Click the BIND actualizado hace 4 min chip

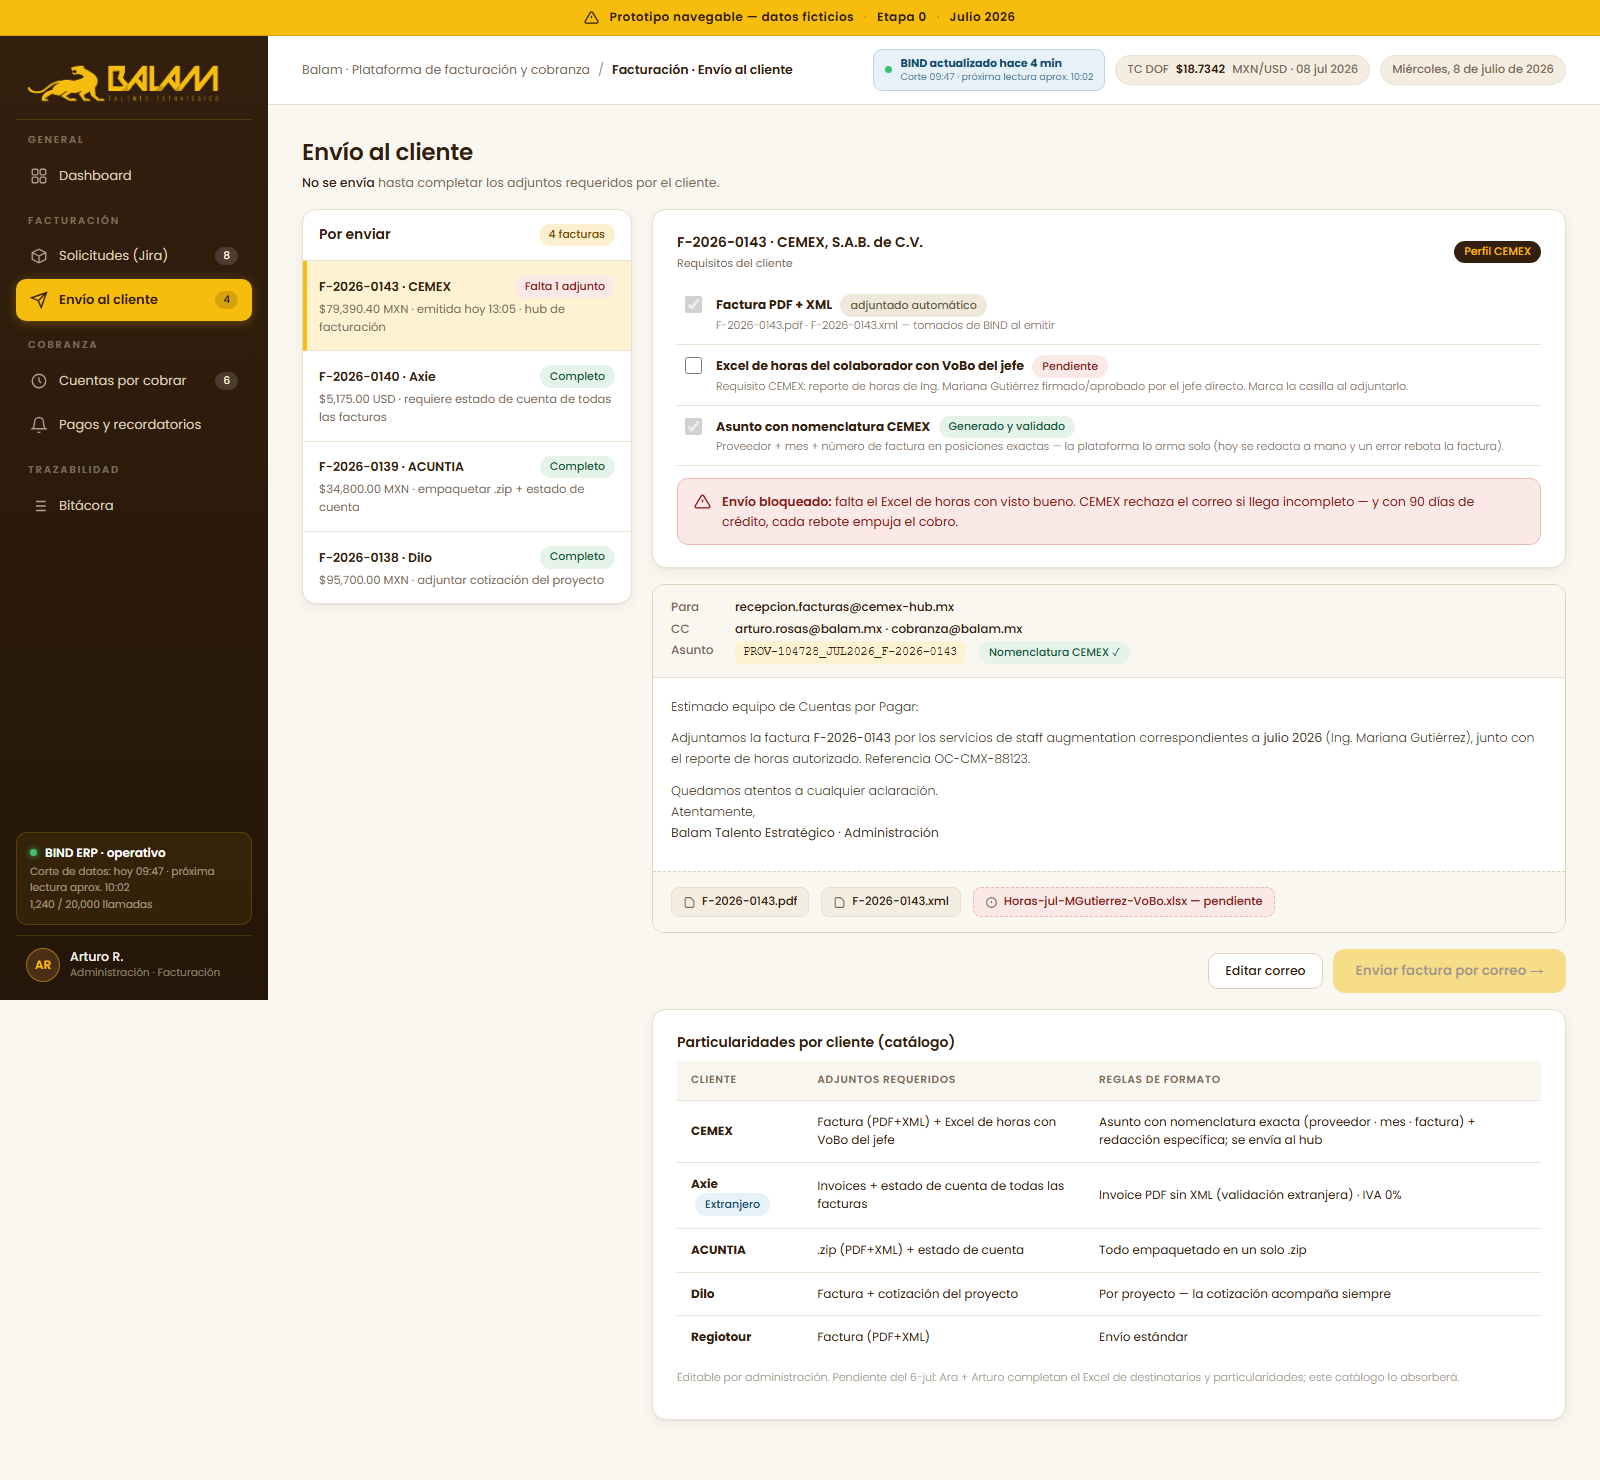pyautogui.click(x=989, y=70)
